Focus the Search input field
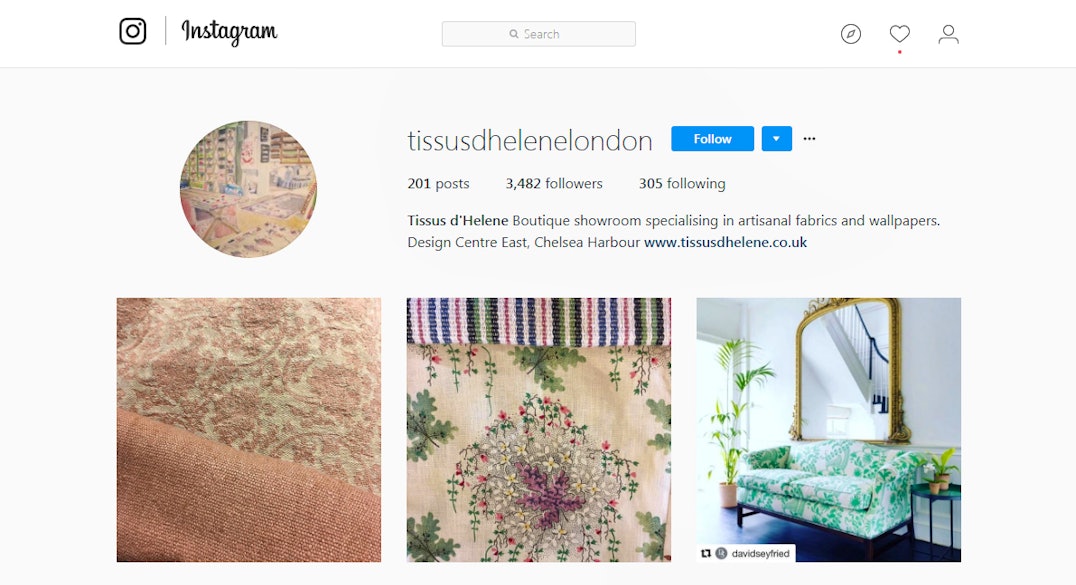The image size is (1076, 585). [x=539, y=34]
